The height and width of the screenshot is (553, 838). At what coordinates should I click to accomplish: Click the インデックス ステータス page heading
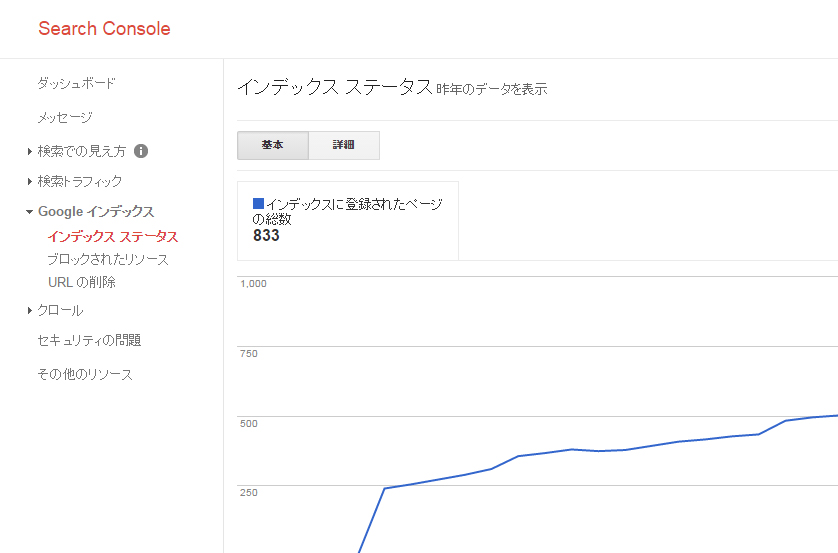tap(335, 87)
